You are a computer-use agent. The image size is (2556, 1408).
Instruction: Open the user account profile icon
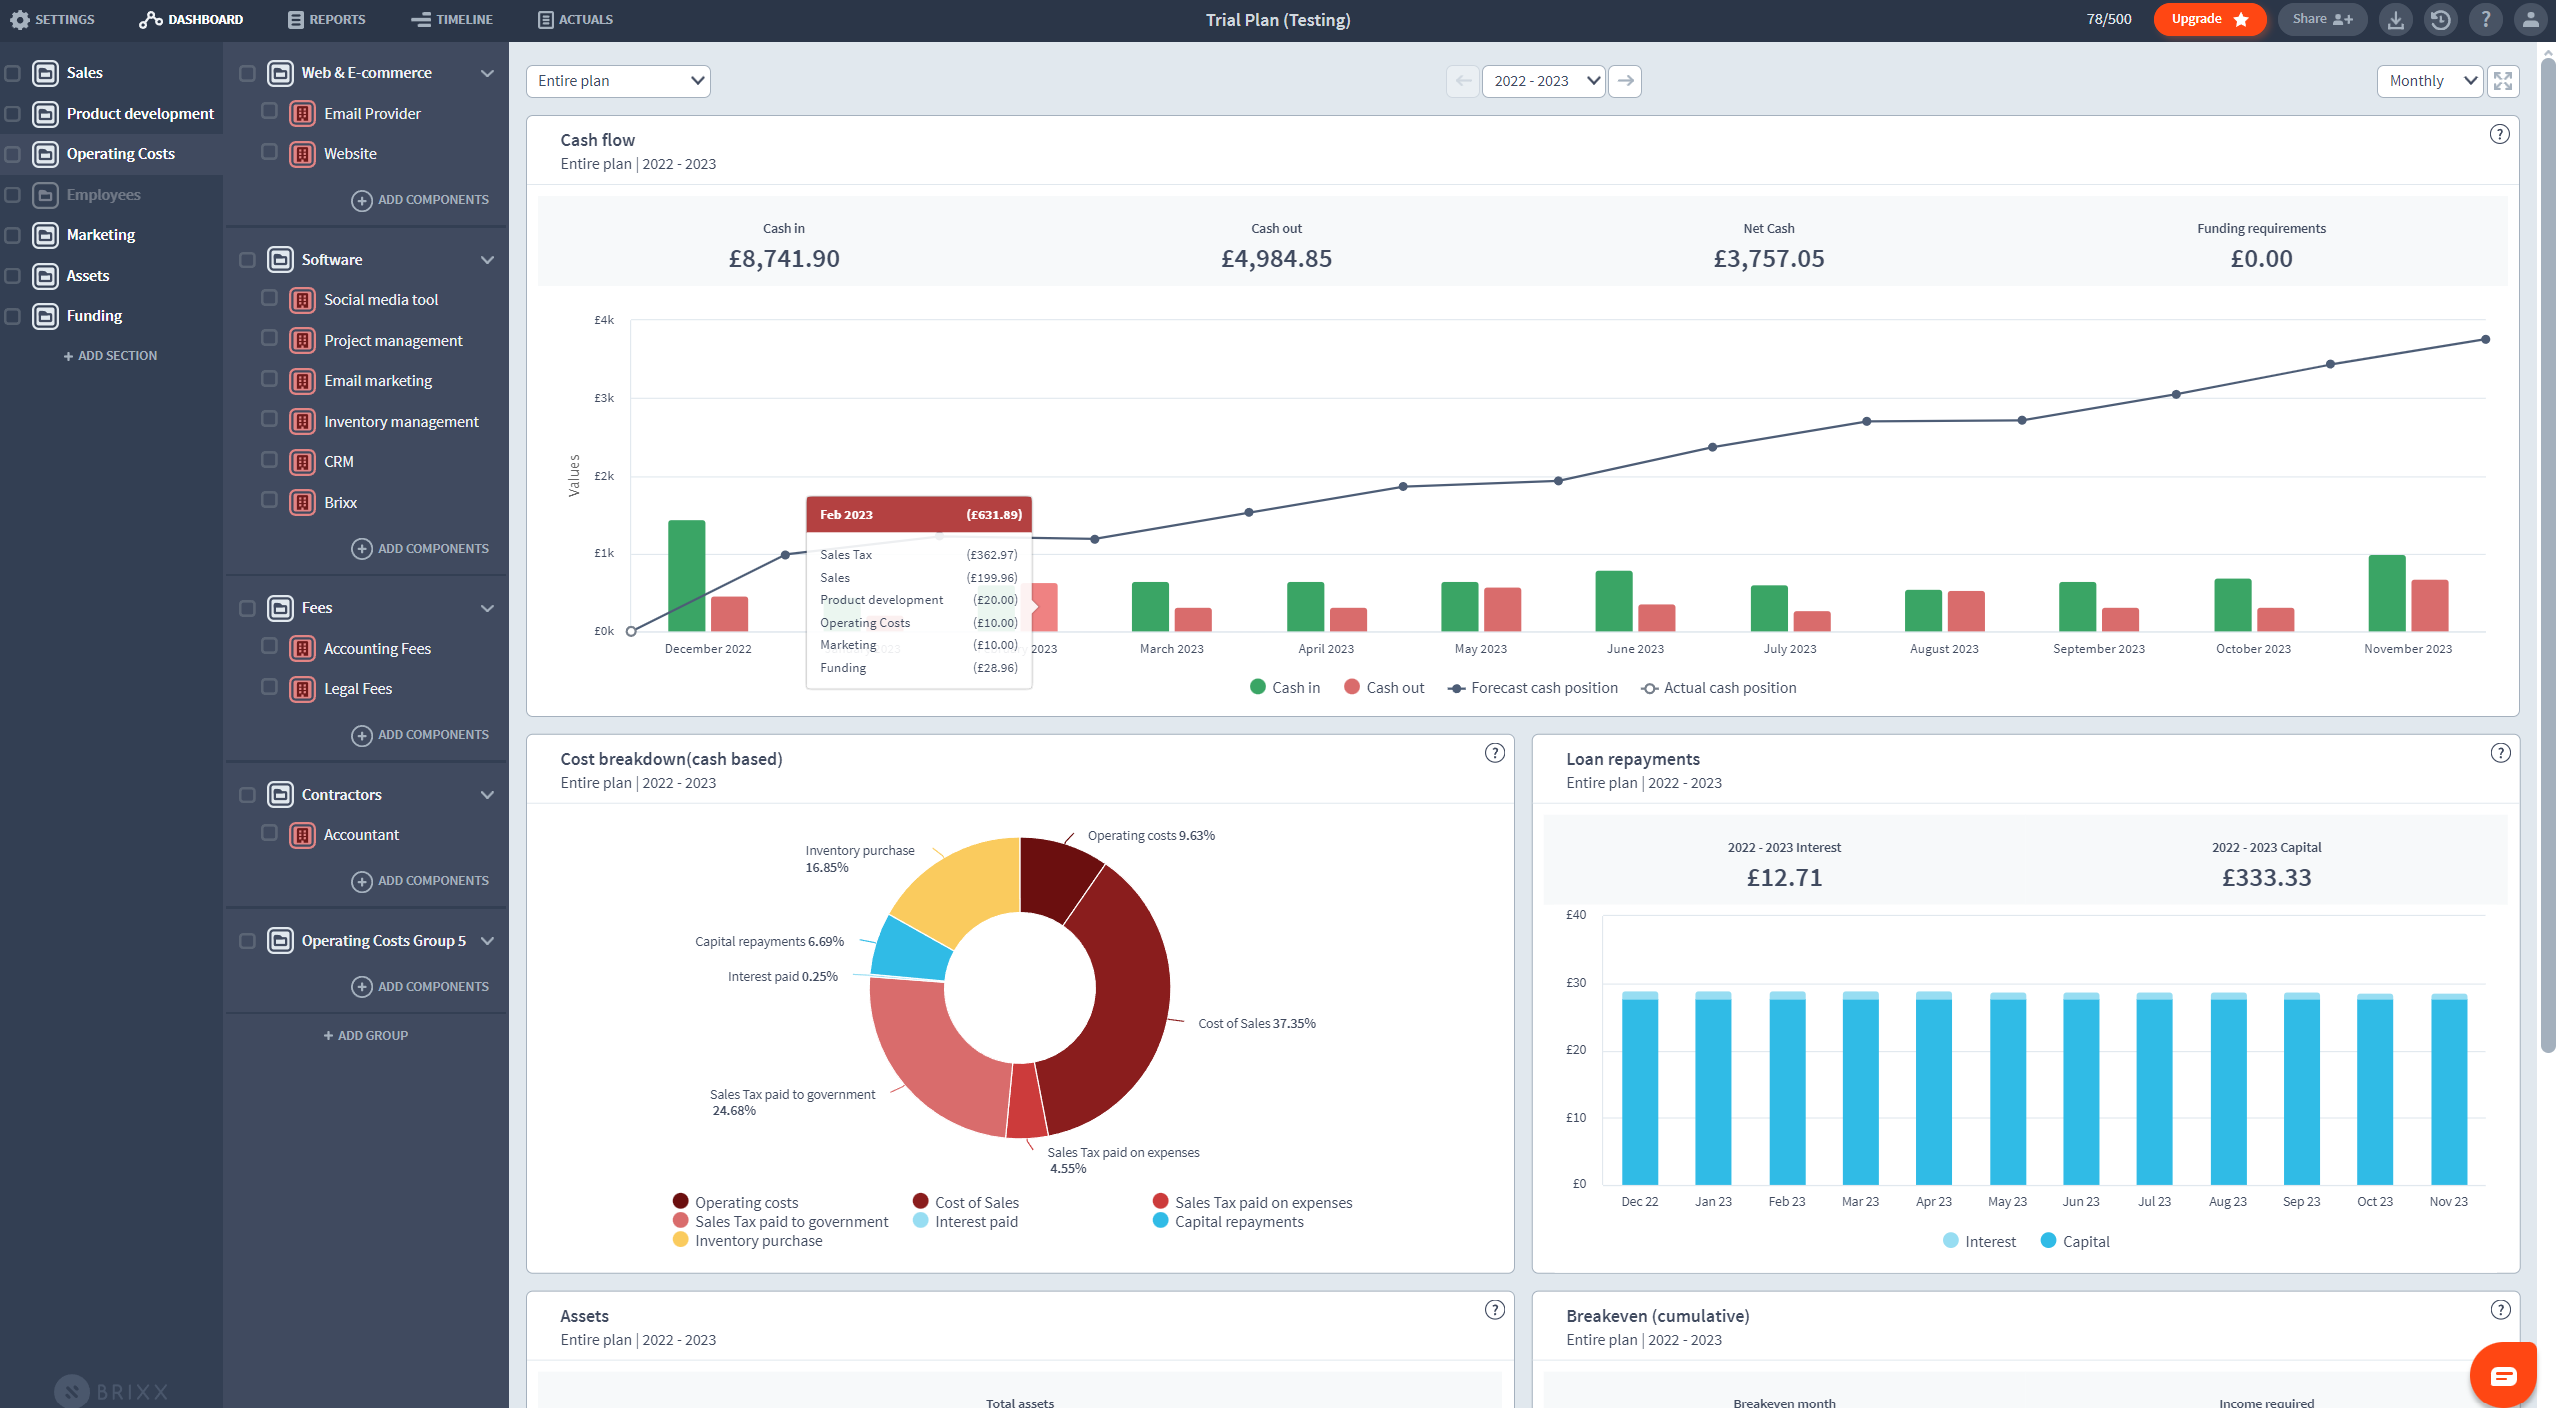(2530, 20)
